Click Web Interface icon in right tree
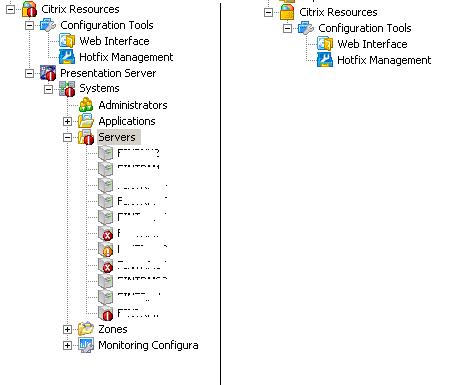This screenshot has height=385, width=469. (x=325, y=44)
